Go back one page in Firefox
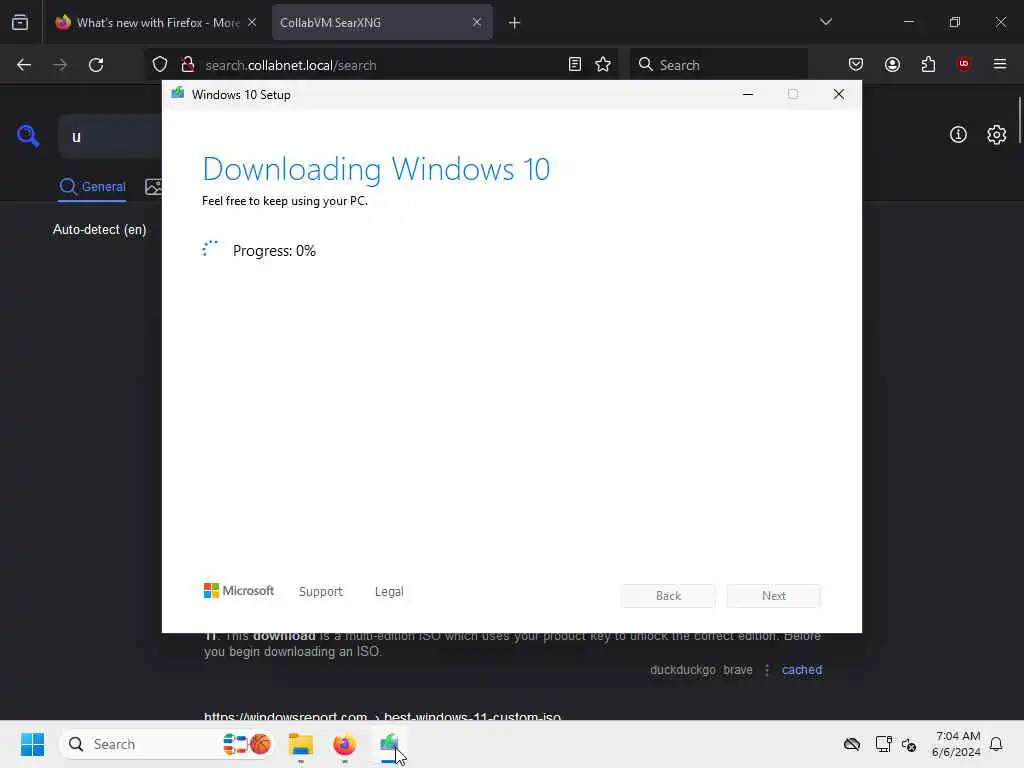 pos(24,65)
